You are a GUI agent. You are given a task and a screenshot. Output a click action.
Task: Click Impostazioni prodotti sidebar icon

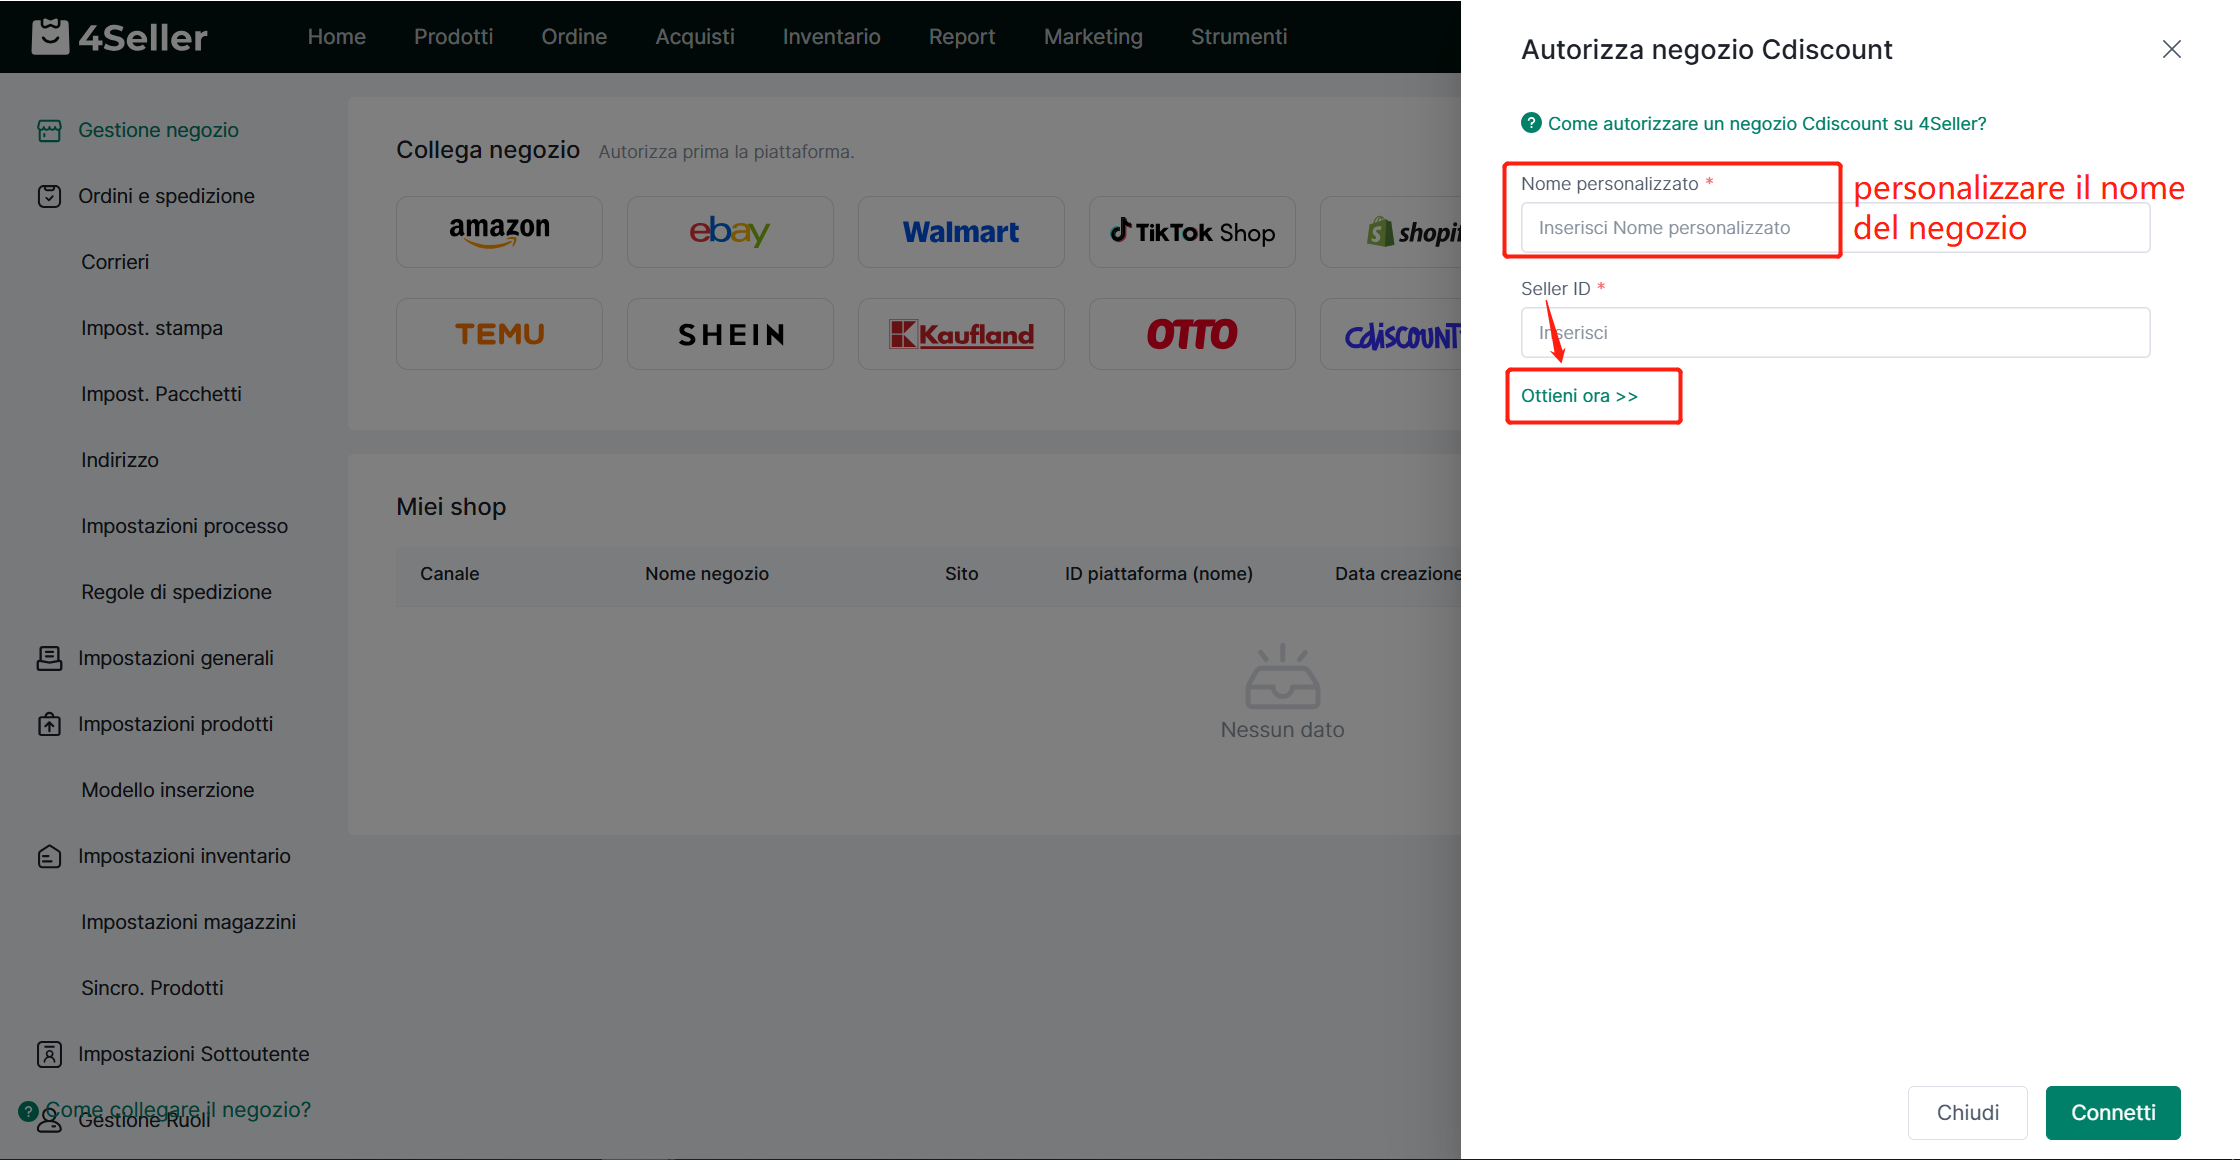pyautogui.click(x=49, y=724)
